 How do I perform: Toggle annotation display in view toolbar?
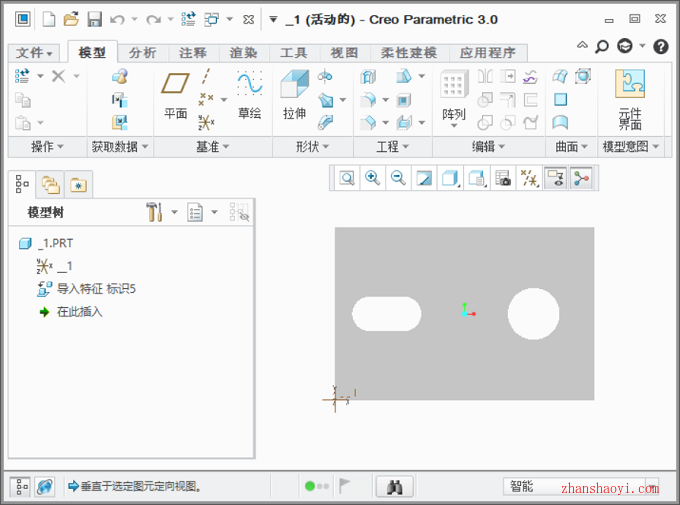pyautogui.click(x=556, y=178)
